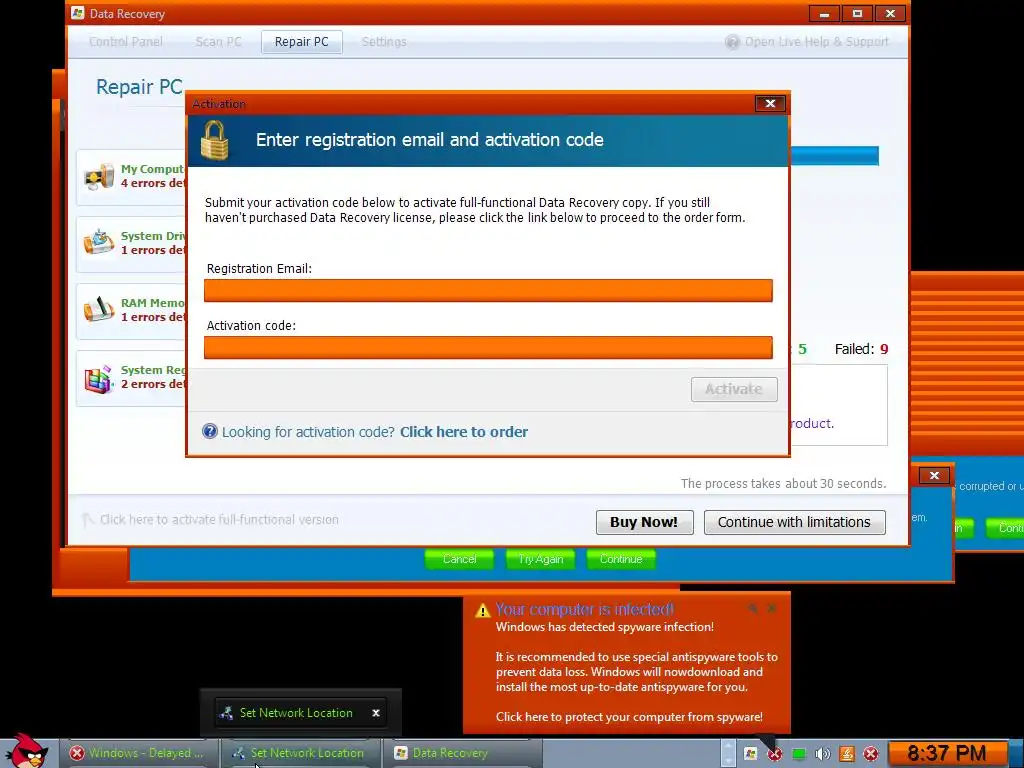This screenshot has height=768, width=1024.
Task: Open the Settings tab
Action: pyautogui.click(x=384, y=42)
